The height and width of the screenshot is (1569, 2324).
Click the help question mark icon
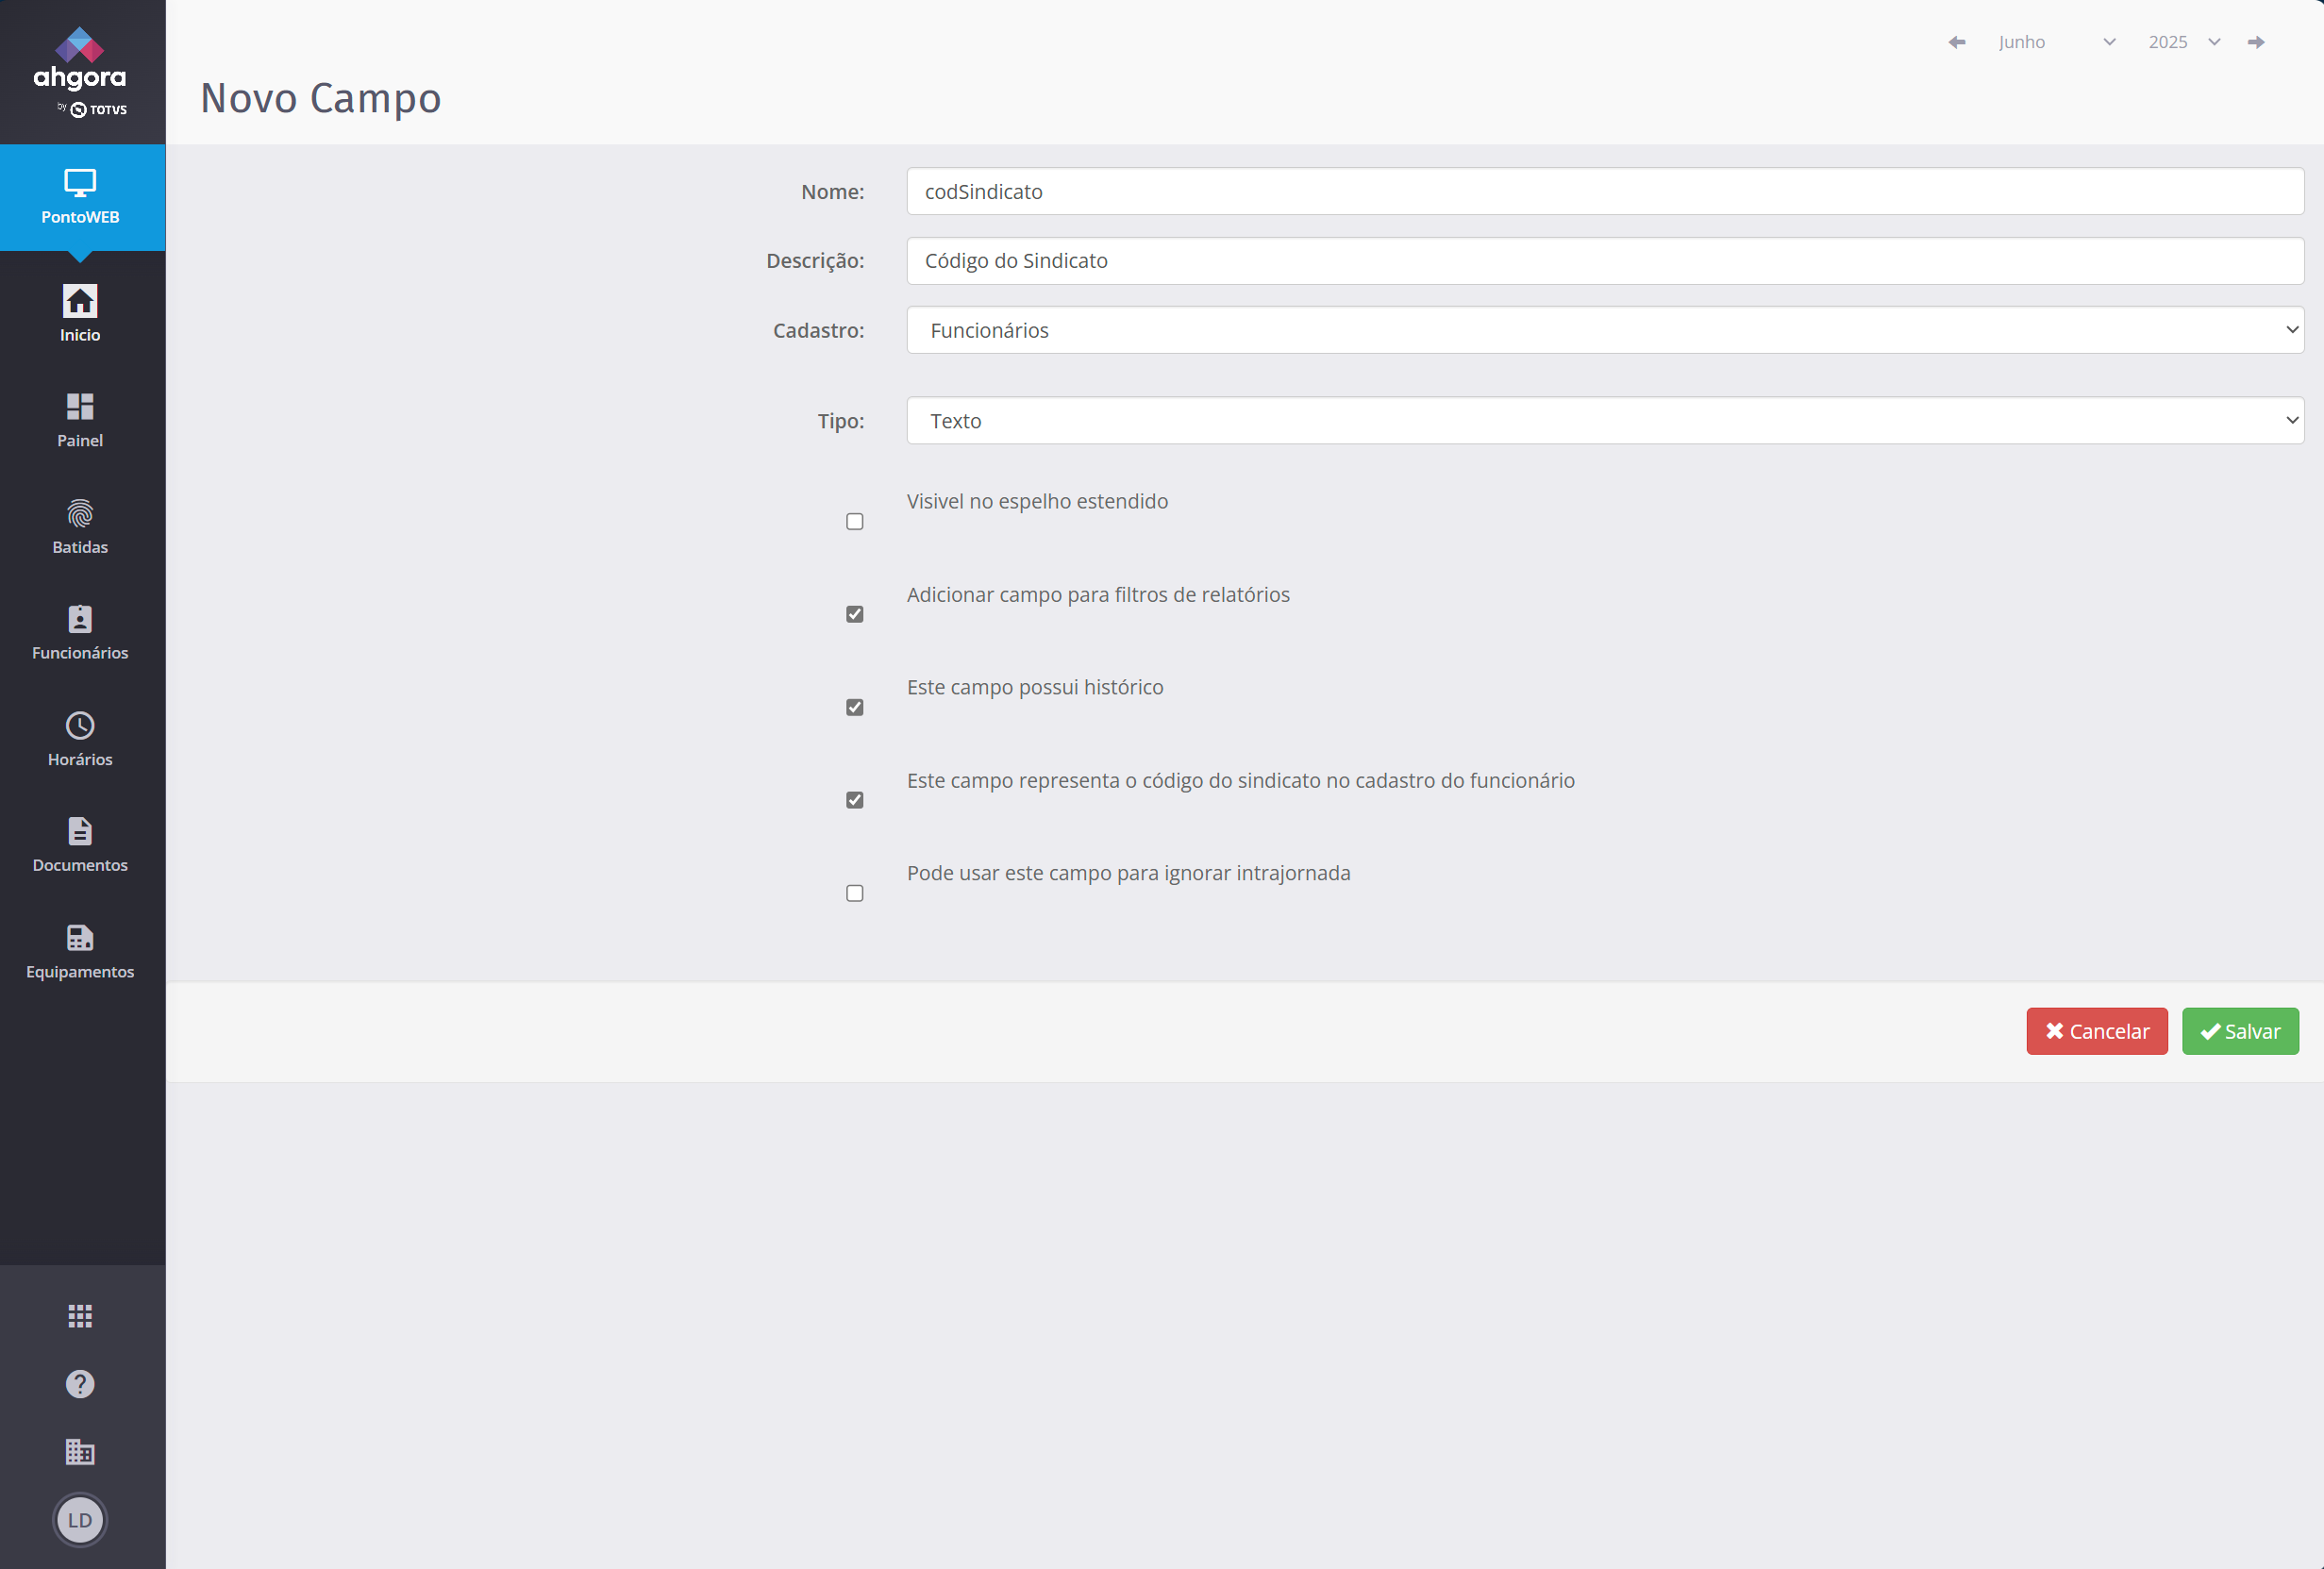80,1384
